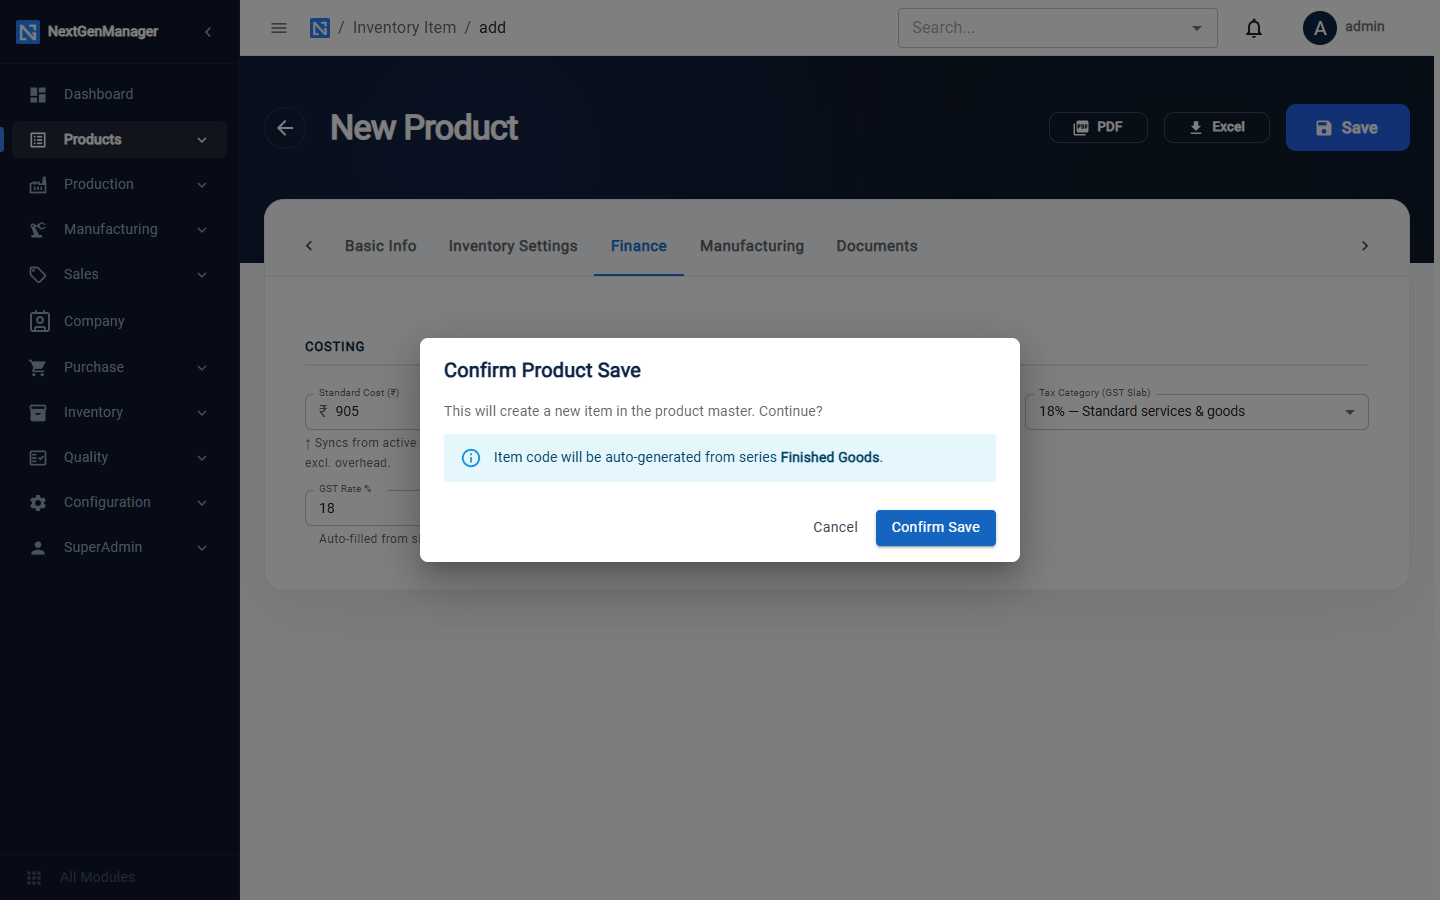Collapse the sidebar with the left chevron
The image size is (1440, 900).
click(208, 32)
